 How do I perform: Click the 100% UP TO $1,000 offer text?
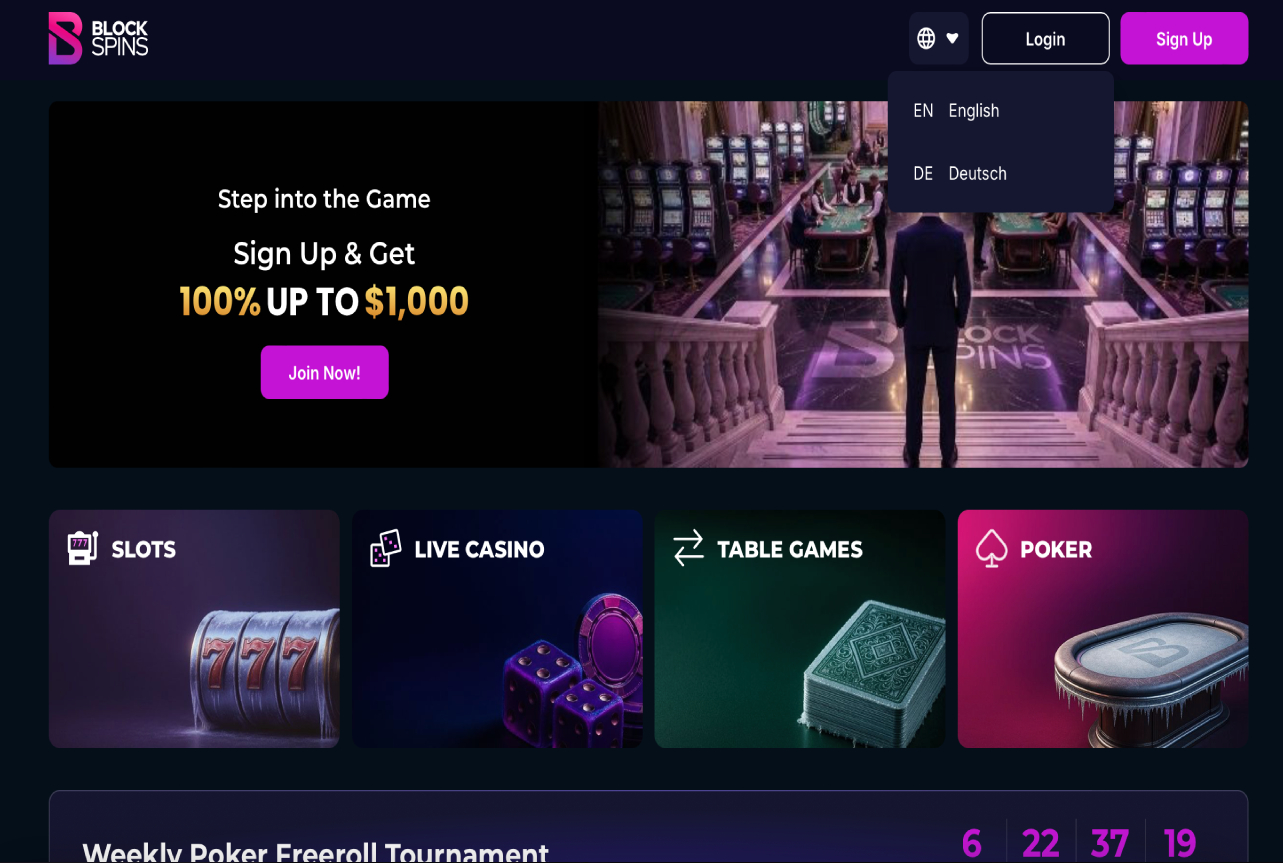tap(324, 301)
